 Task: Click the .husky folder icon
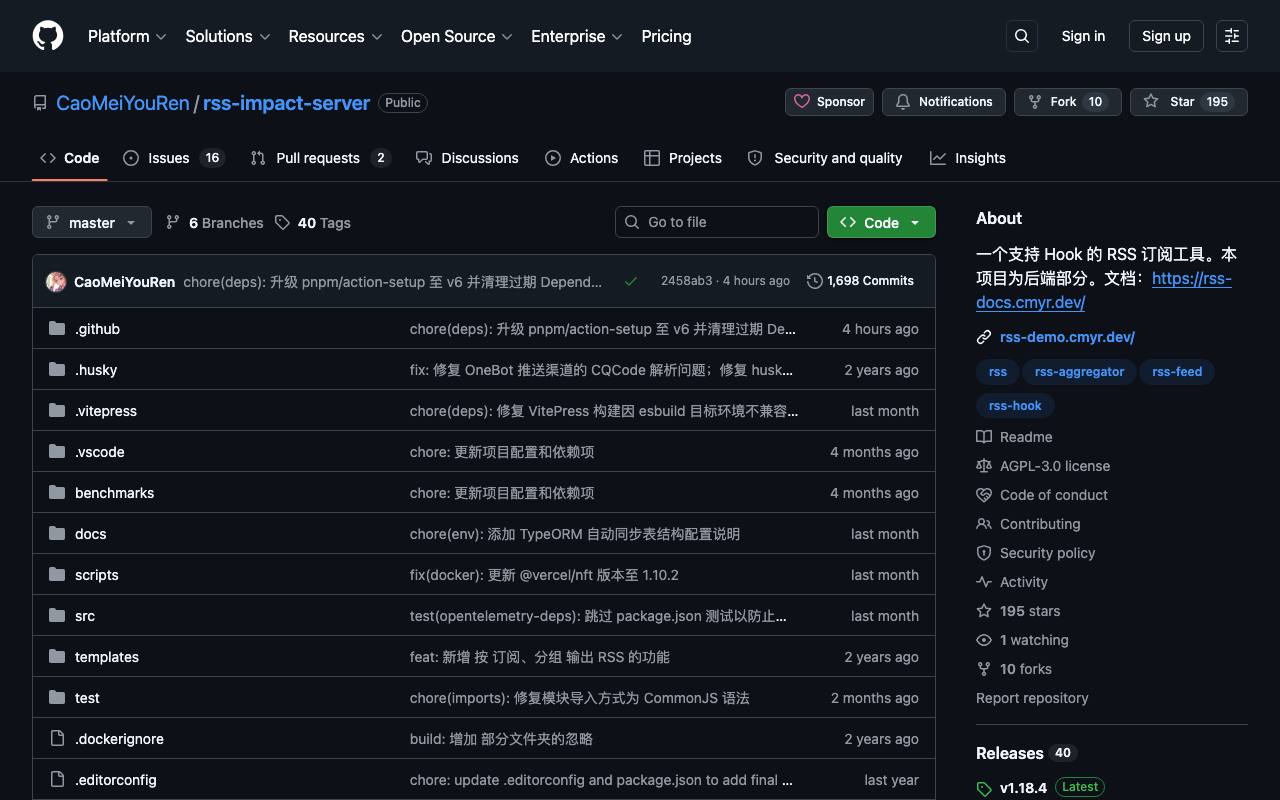tap(57, 370)
